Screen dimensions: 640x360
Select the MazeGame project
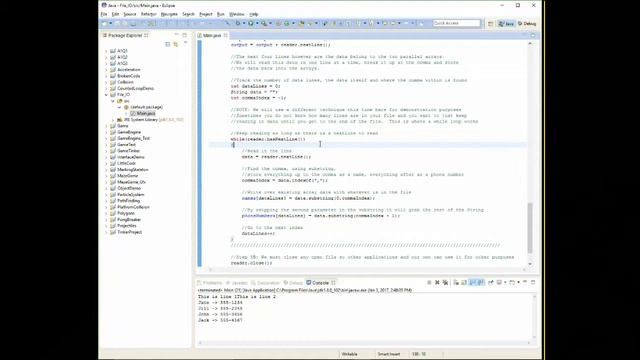(x=124, y=176)
